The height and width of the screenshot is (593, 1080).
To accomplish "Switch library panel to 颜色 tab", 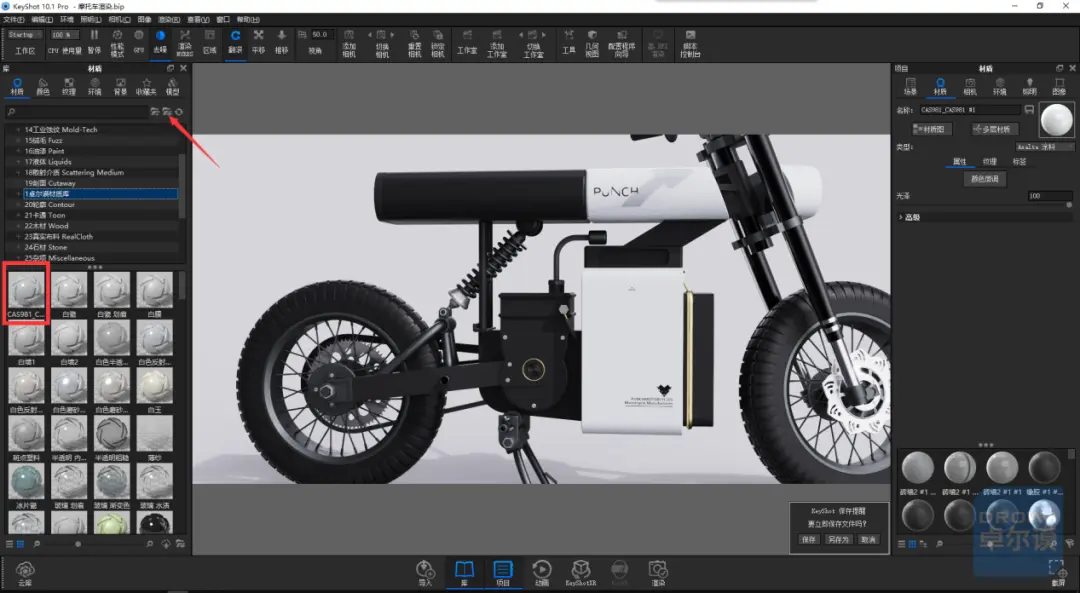I will [43, 86].
